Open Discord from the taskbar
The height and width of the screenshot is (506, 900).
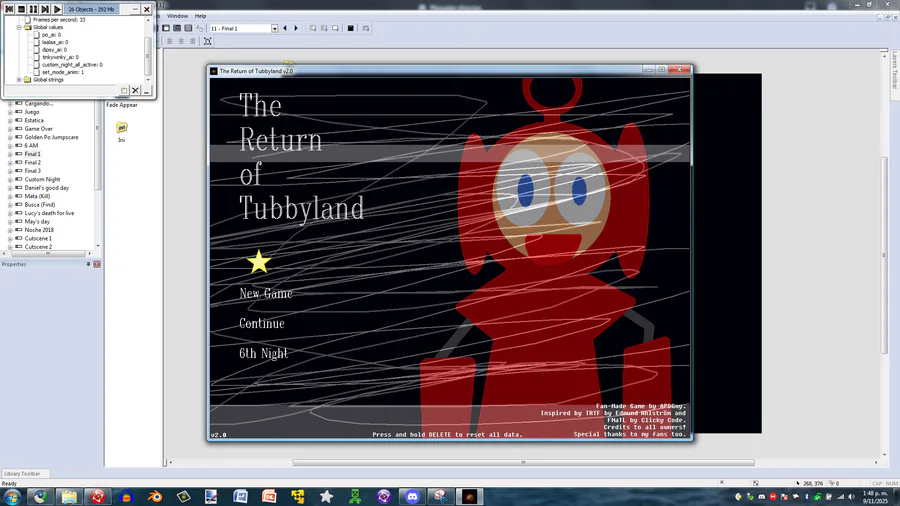point(412,497)
